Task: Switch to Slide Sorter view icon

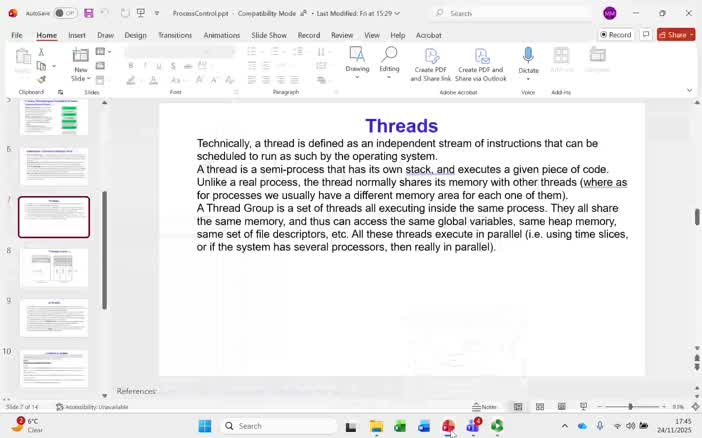Action: click(x=540, y=407)
